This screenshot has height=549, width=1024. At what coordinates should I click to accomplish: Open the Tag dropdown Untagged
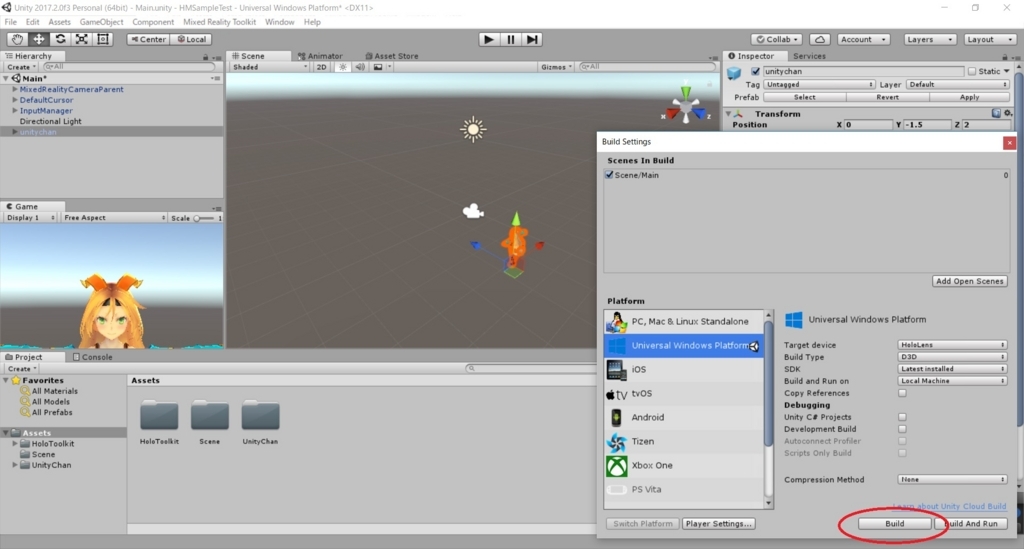coord(819,84)
